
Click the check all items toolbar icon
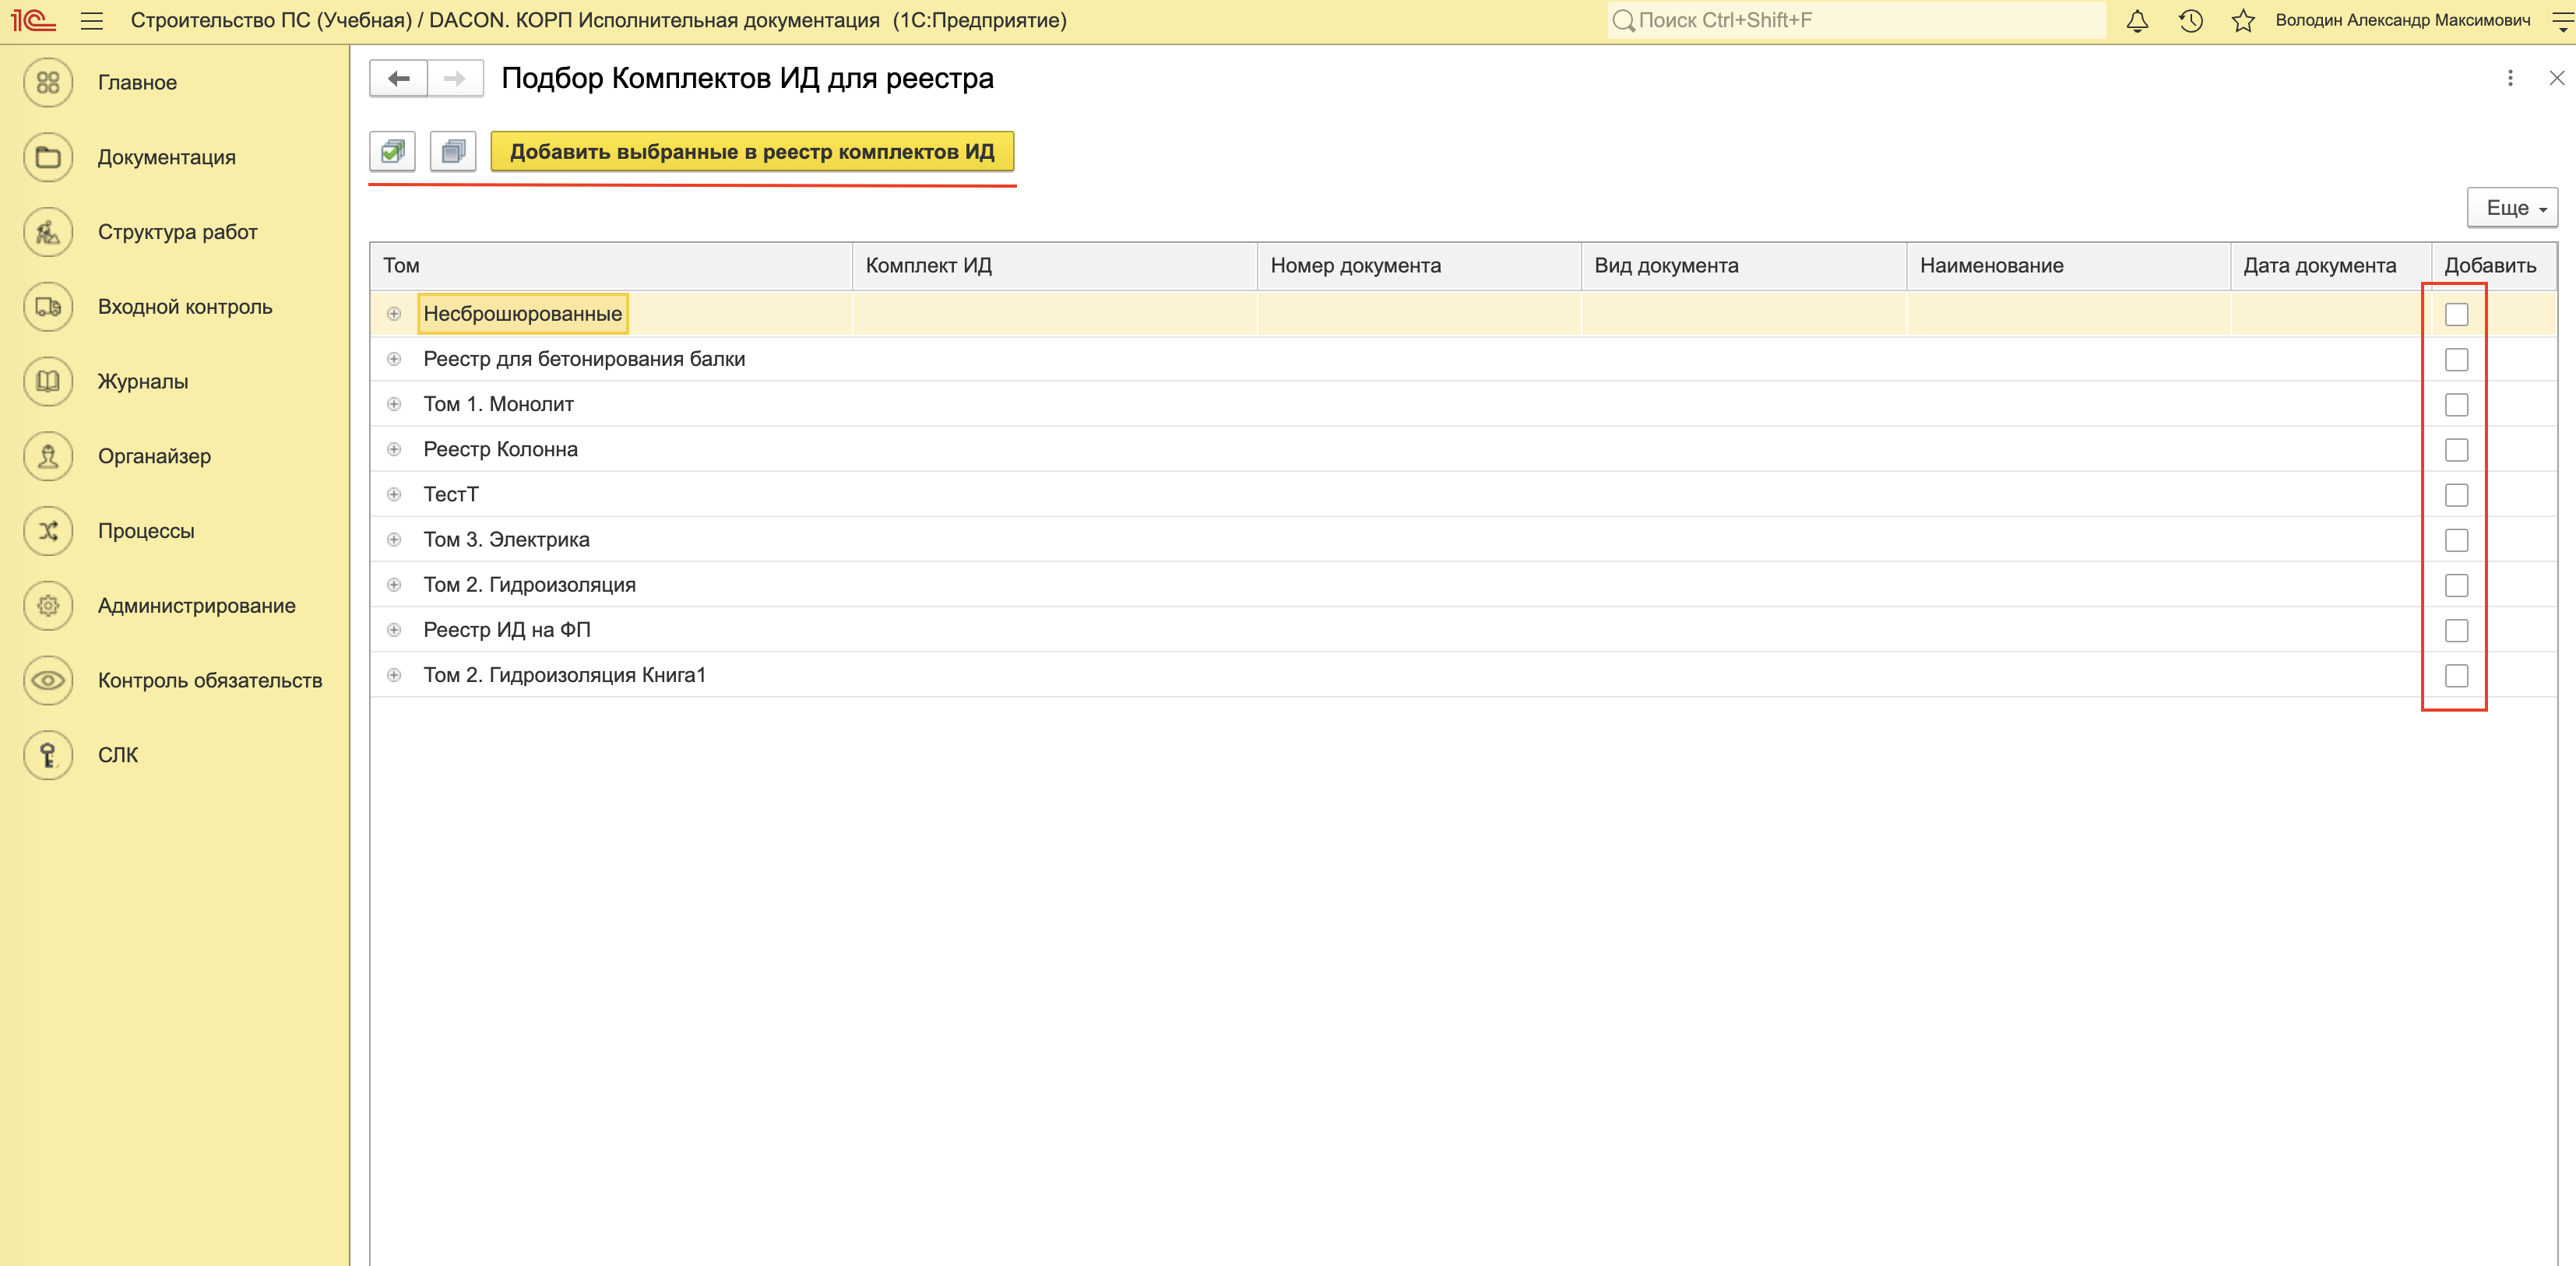click(392, 152)
